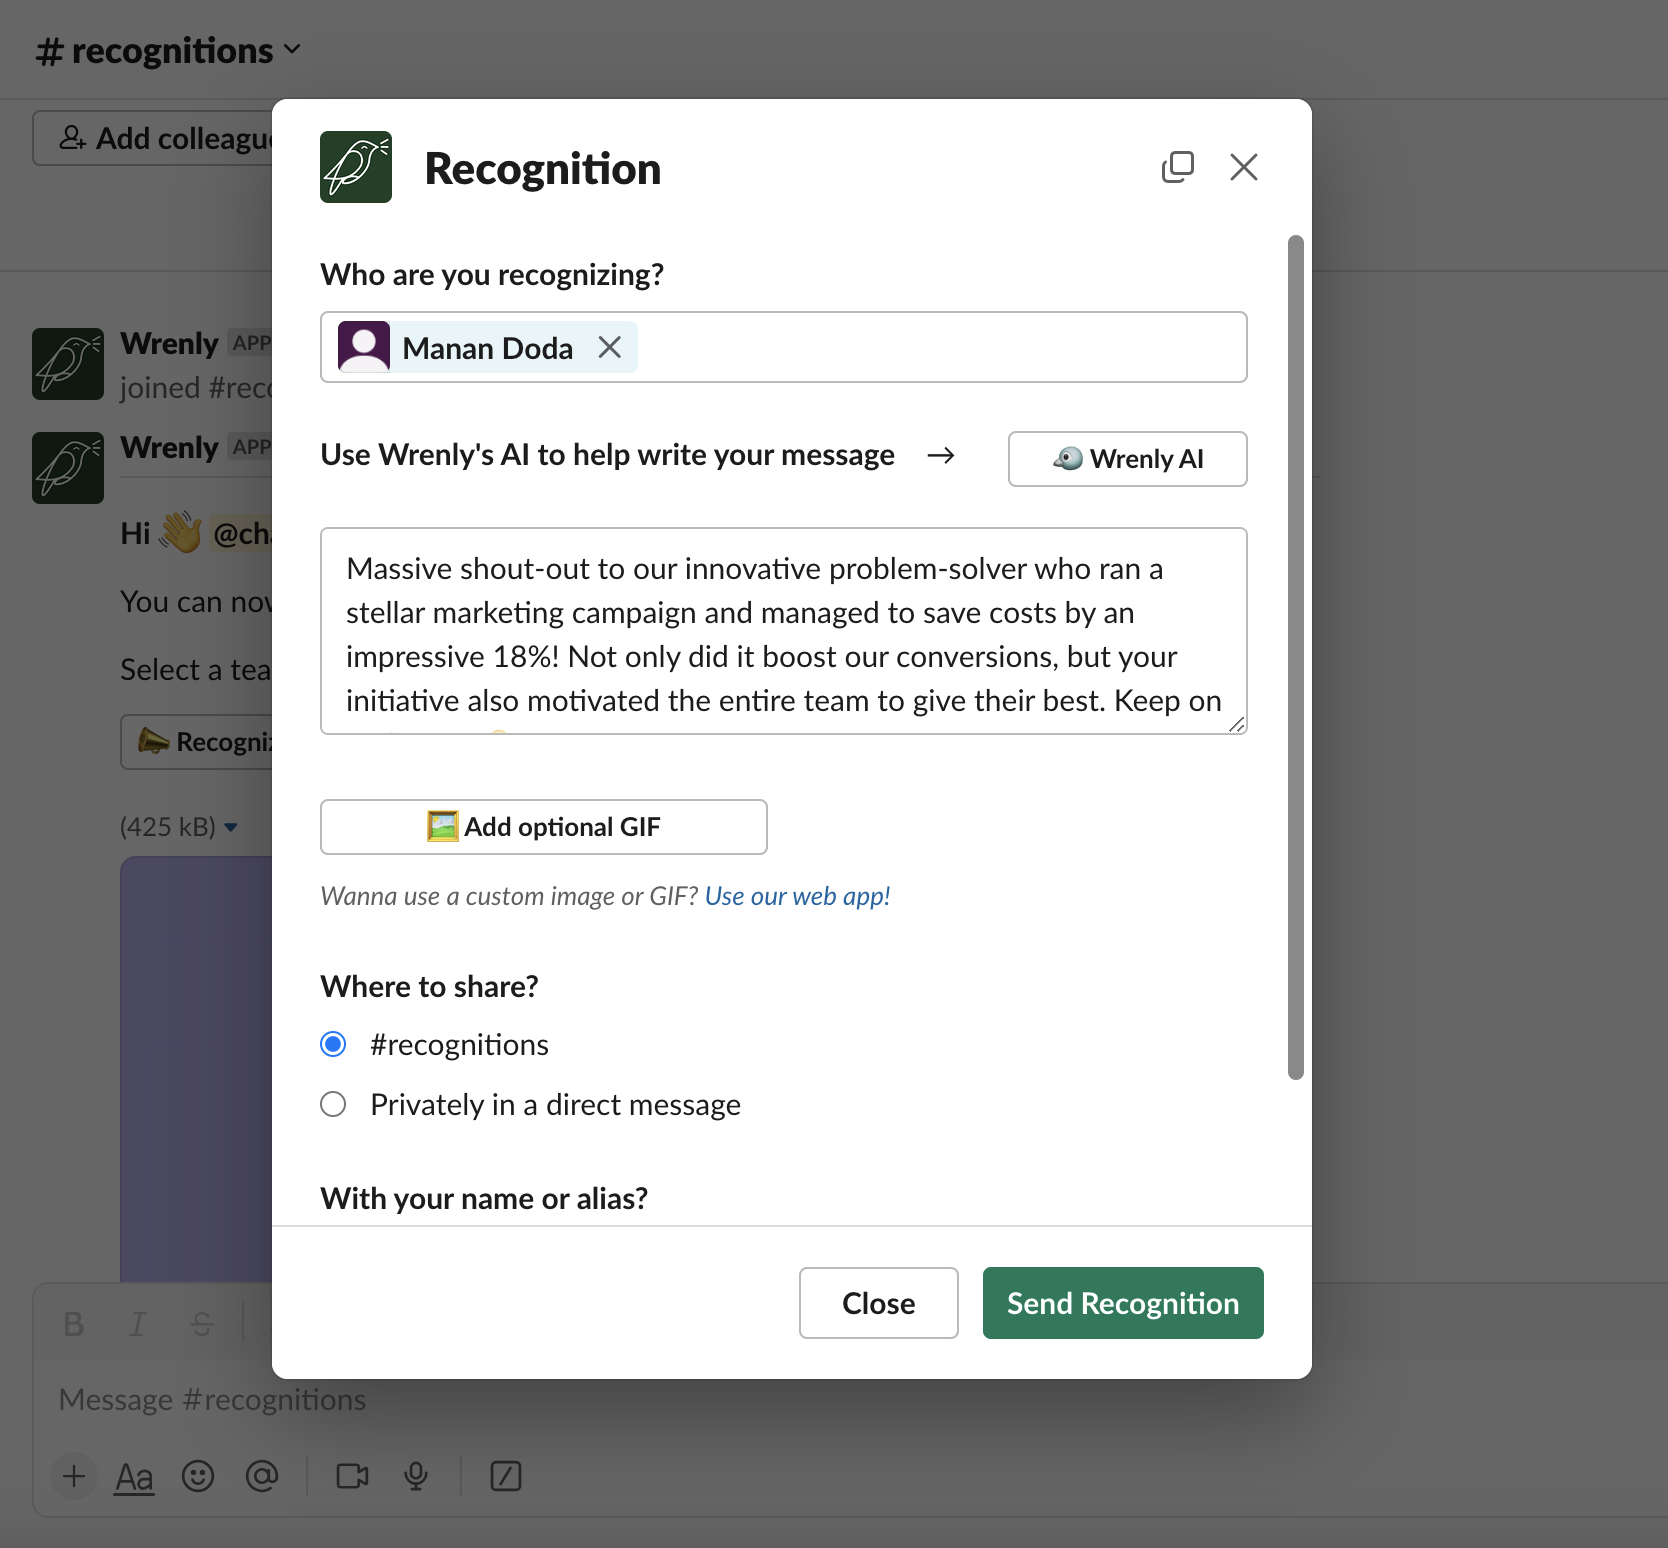
Task: Click the Wrenly AI button
Action: (x=1128, y=459)
